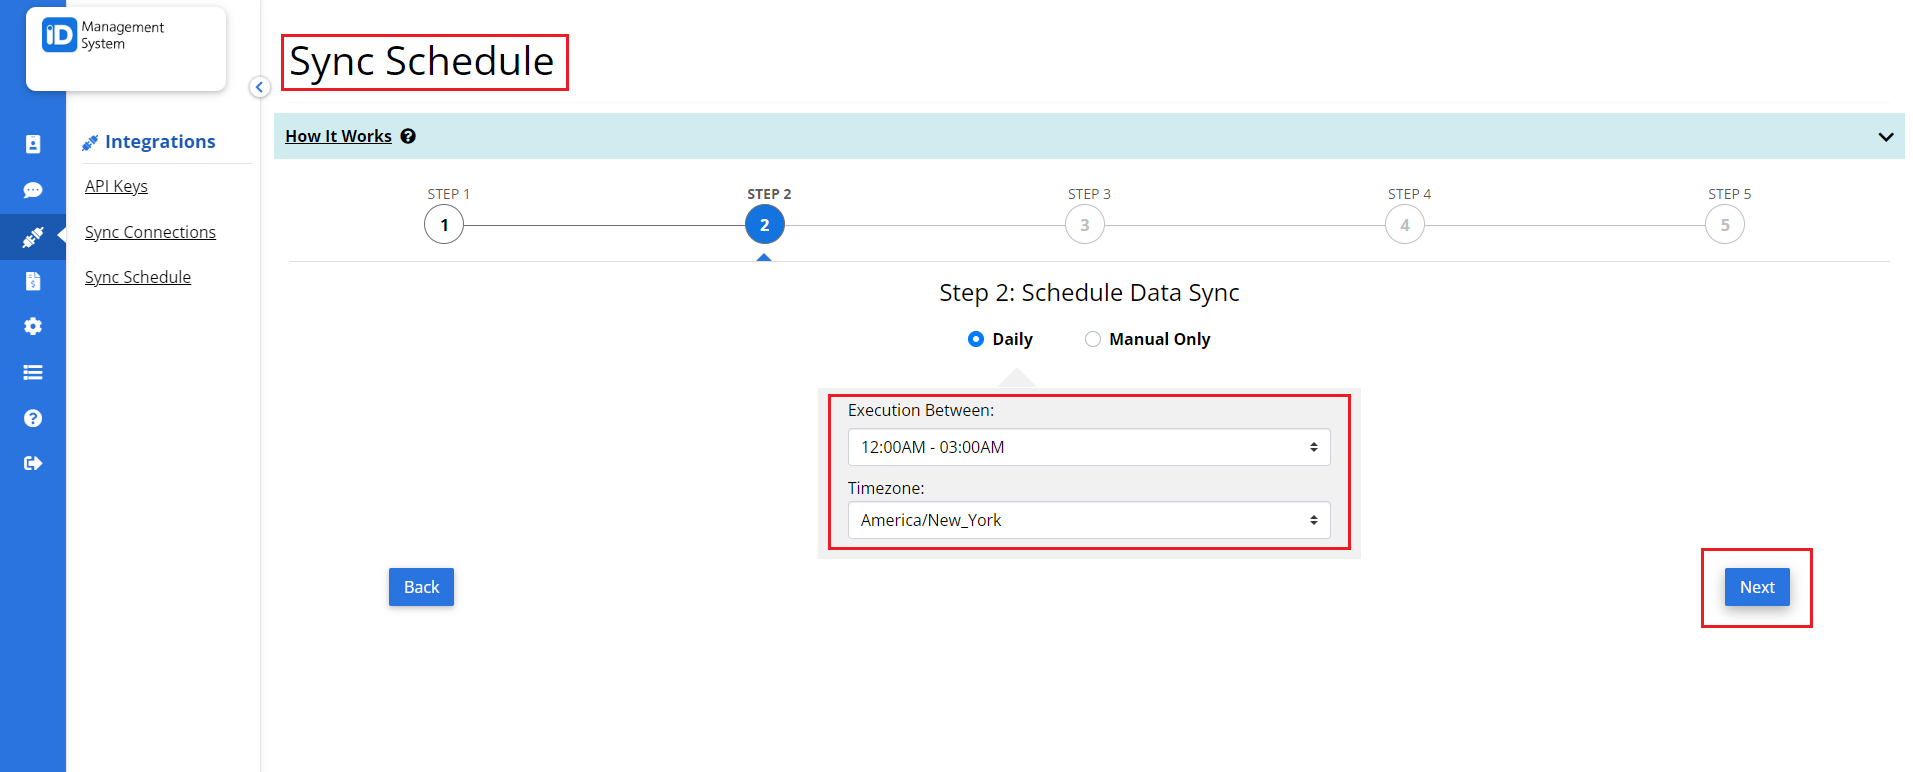Click the Integrations heading

tap(160, 142)
